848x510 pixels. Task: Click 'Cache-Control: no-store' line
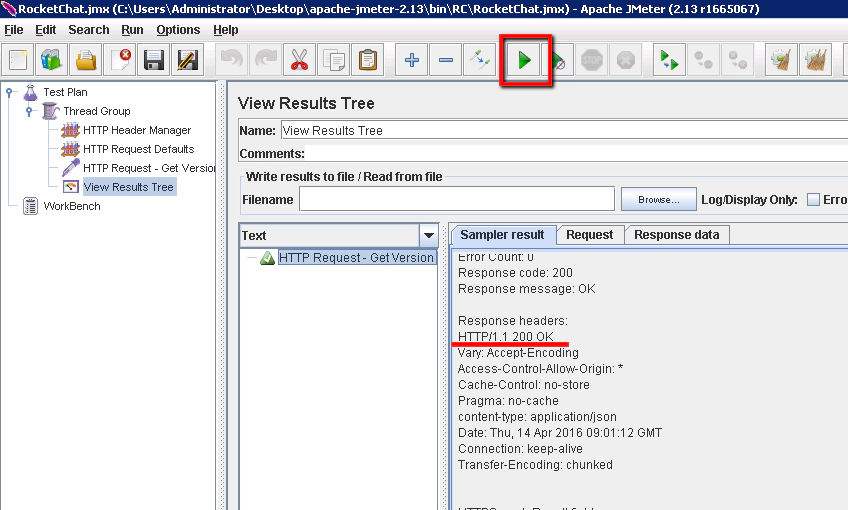(x=524, y=385)
